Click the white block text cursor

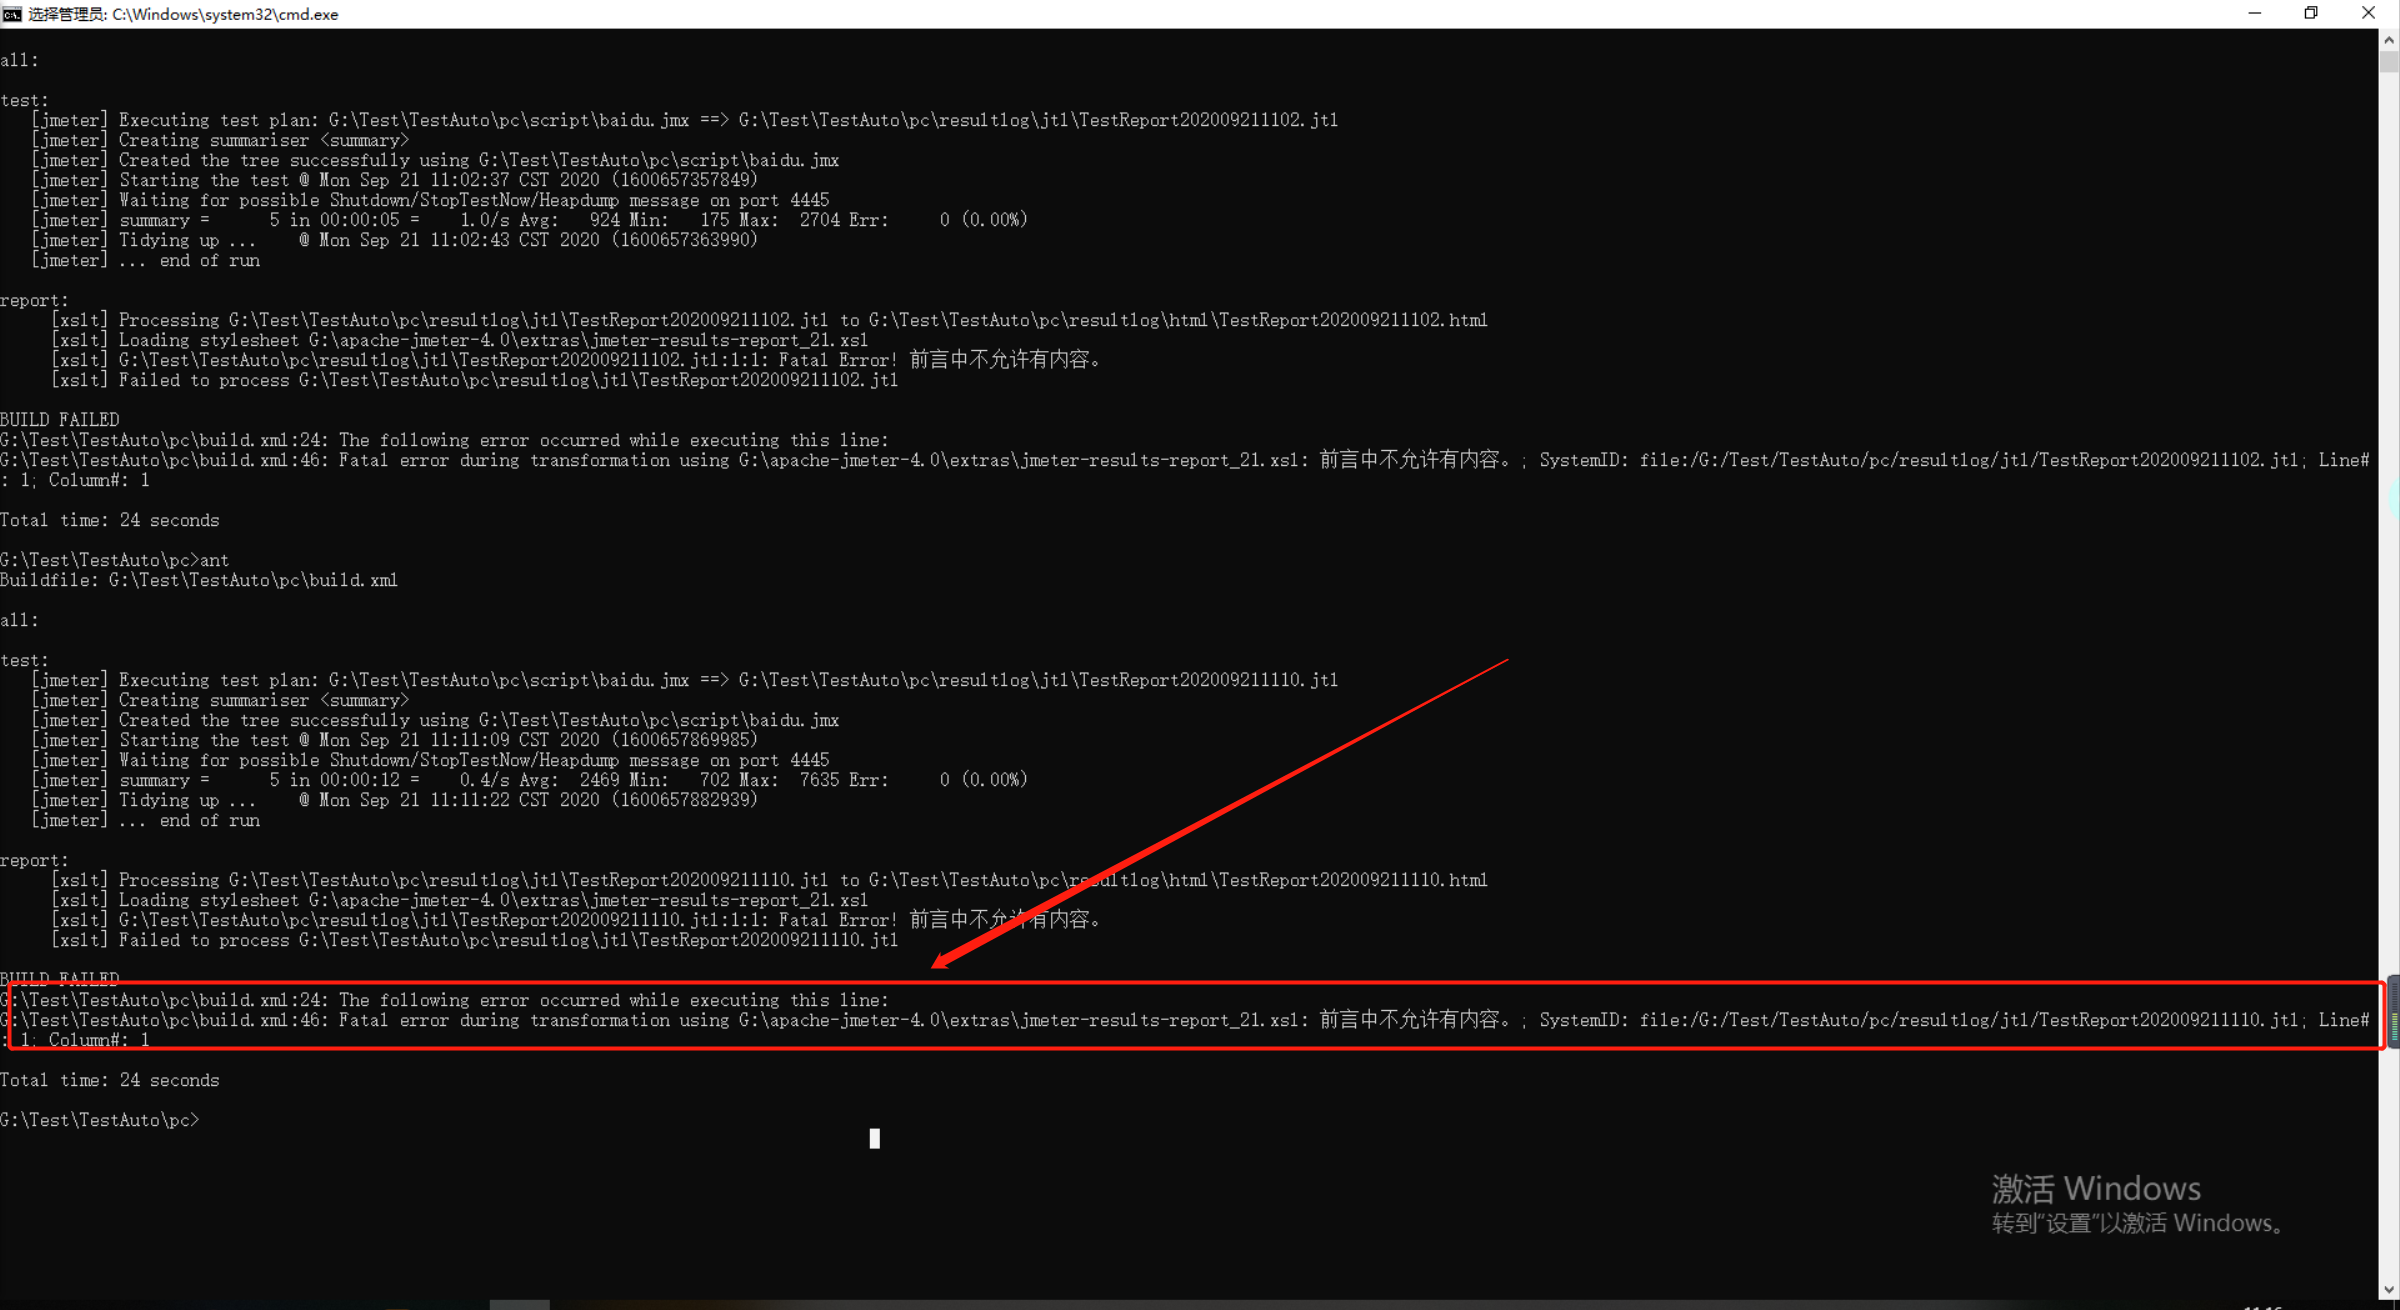click(875, 1138)
